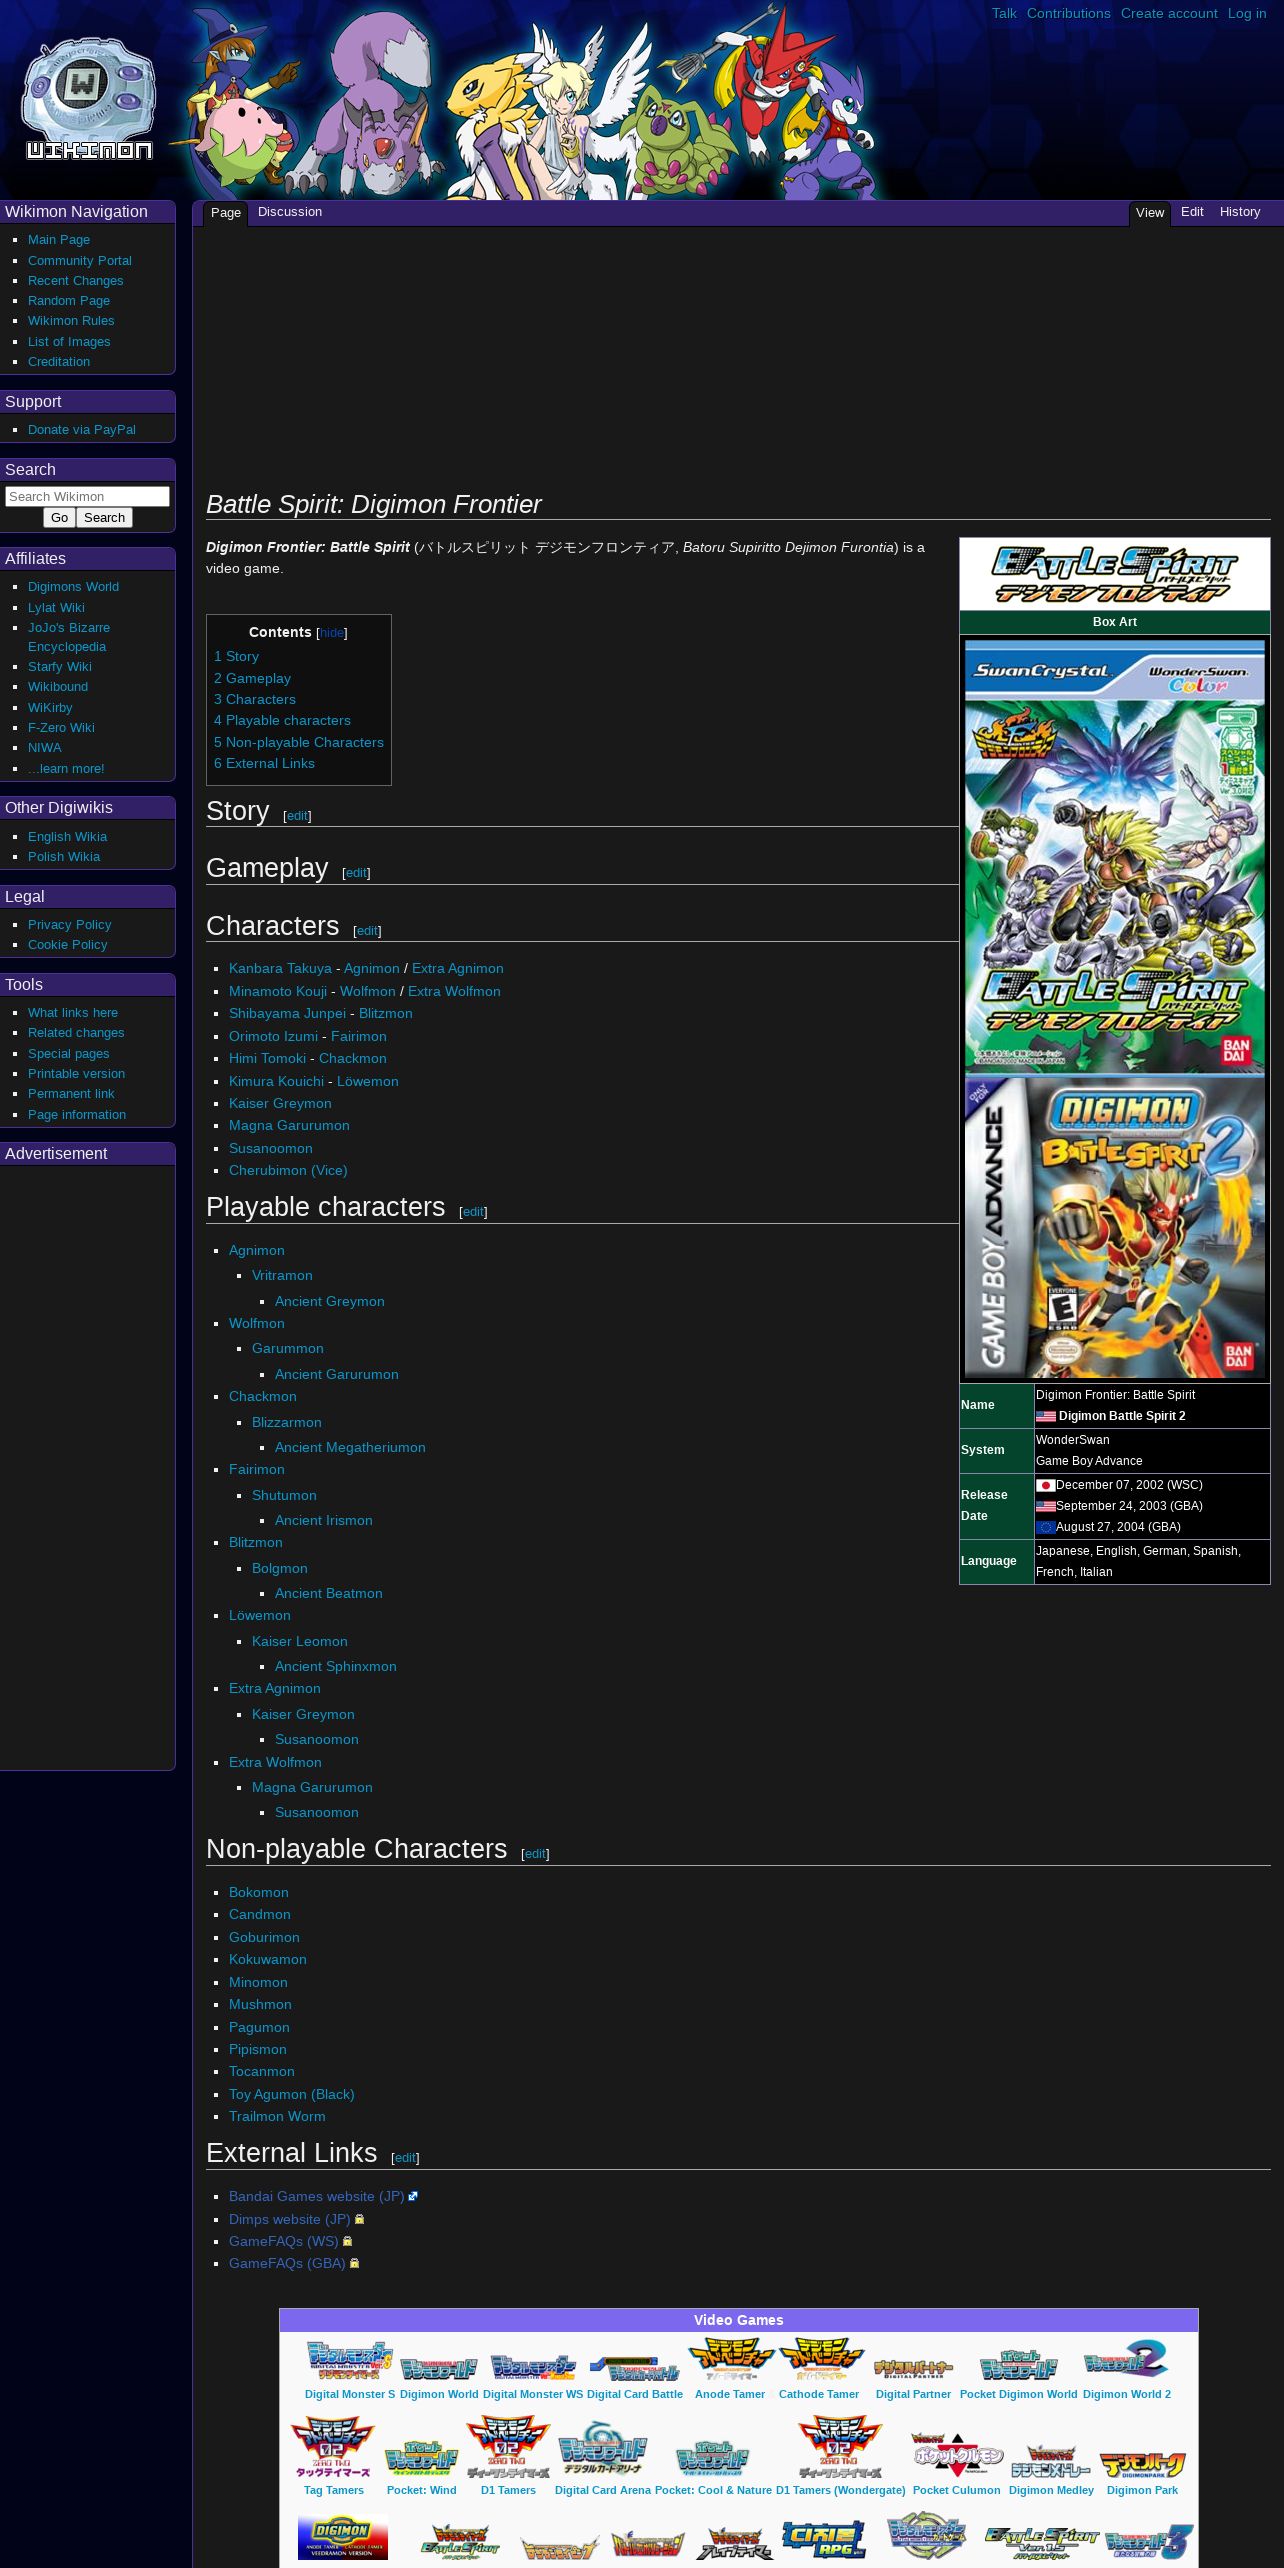Open Bandai Games website (JP) link
This screenshot has width=1284, height=2568.
[317, 2196]
